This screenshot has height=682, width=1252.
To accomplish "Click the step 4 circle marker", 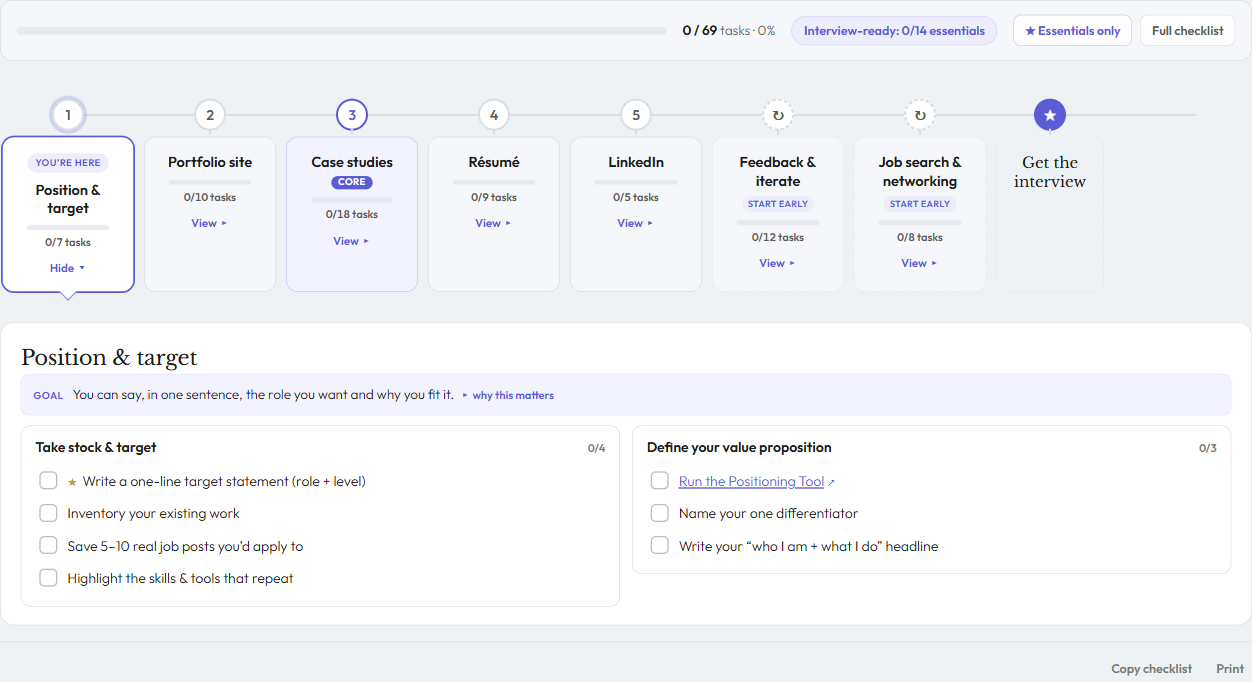I will coord(494,115).
